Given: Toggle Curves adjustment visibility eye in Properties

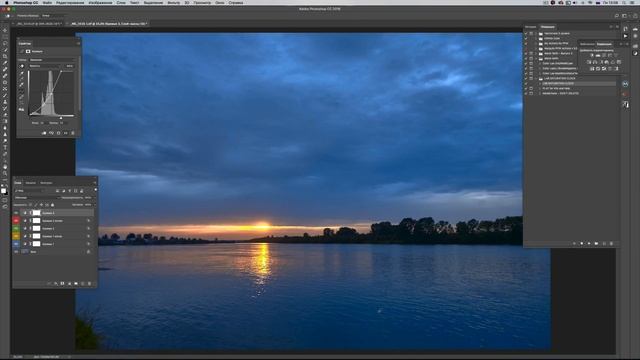Looking at the screenshot, I should click(66, 133).
